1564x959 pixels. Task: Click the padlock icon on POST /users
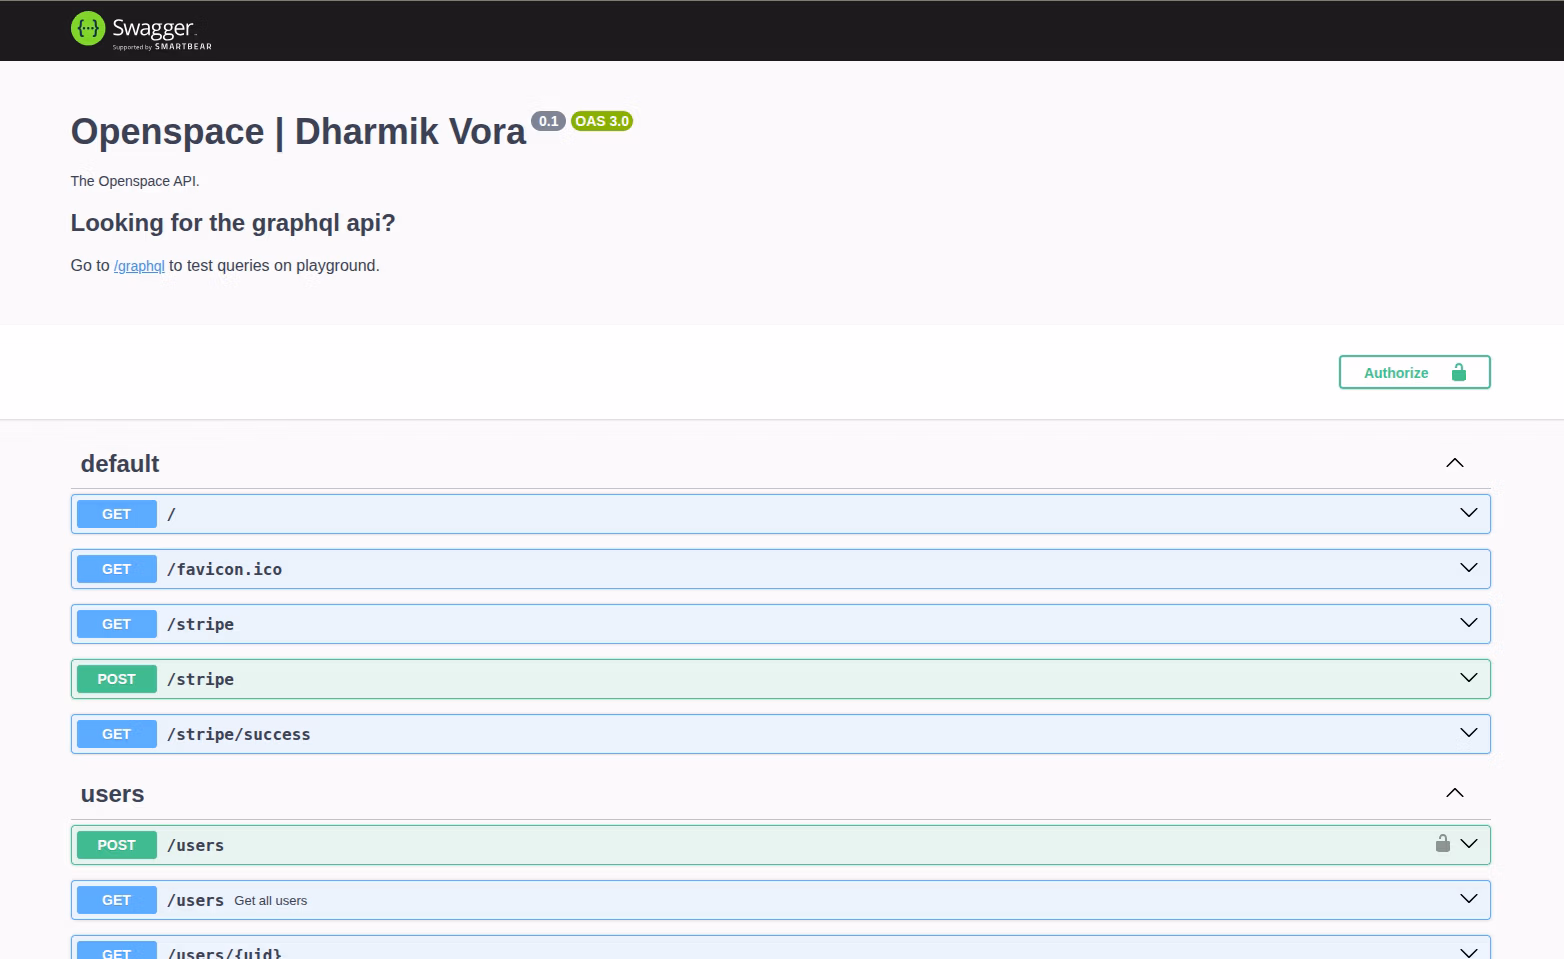pos(1442,843)
